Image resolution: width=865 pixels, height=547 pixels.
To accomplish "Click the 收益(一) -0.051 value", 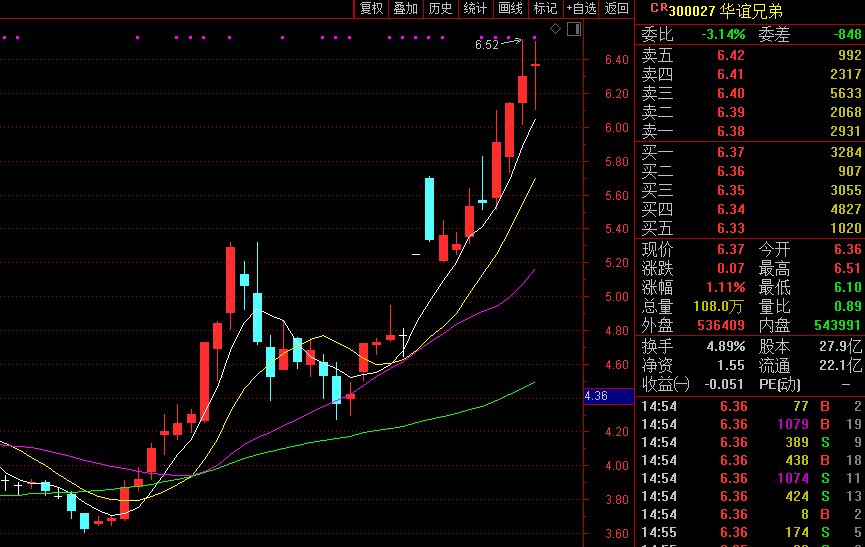I will (x=724, y=384).
